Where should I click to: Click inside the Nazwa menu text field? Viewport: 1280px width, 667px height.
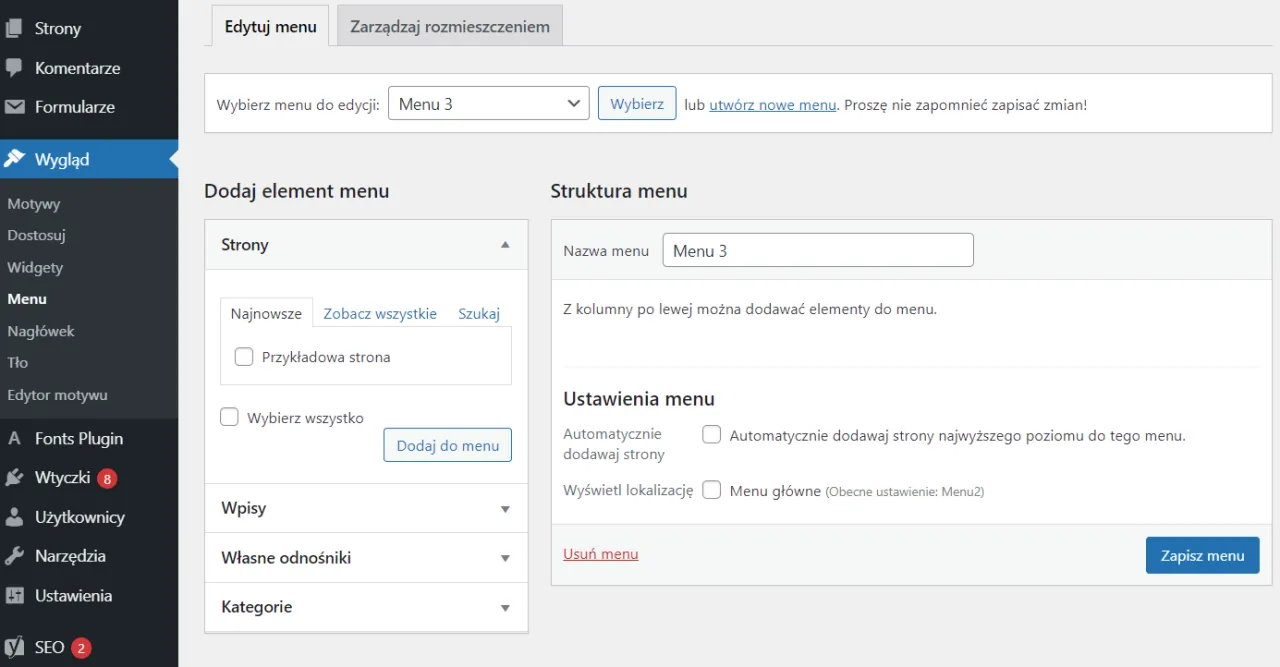[817, 250]
